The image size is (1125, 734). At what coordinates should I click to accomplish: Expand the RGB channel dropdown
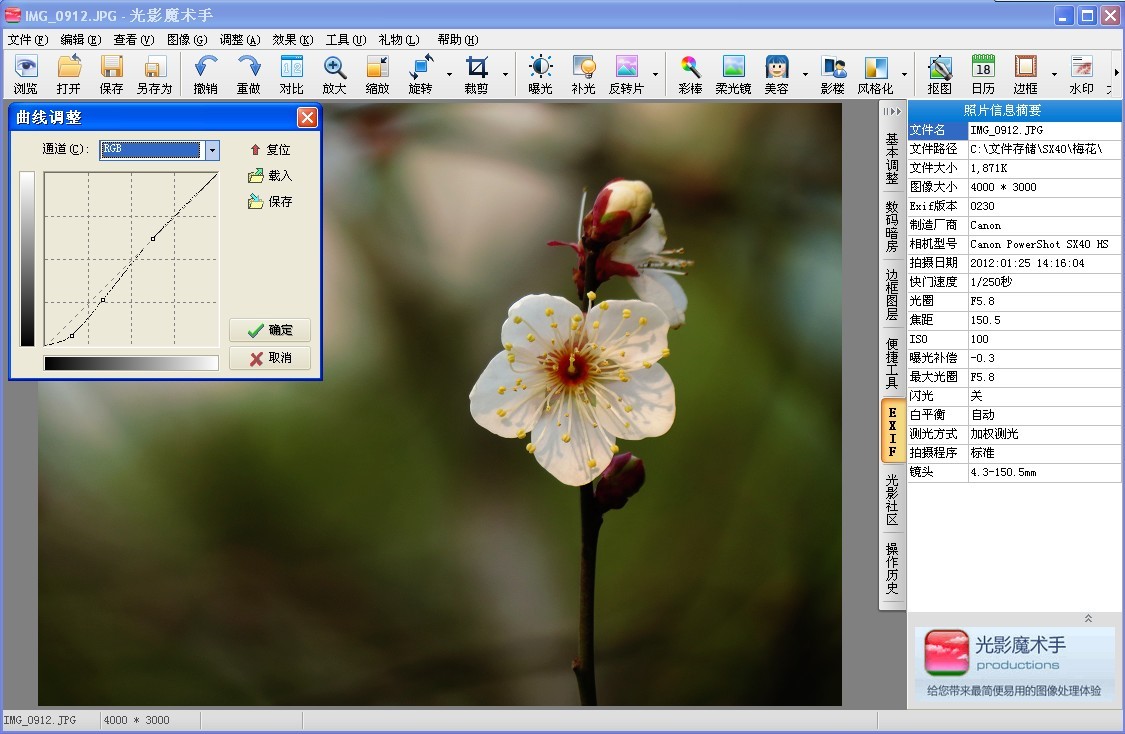(212, 150)
